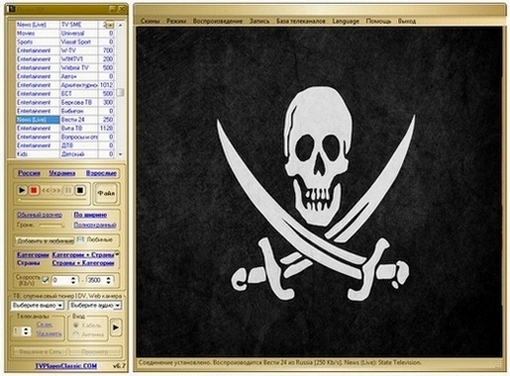Click the Файл button
Screen dimensions: 510x376
(106, 193)
